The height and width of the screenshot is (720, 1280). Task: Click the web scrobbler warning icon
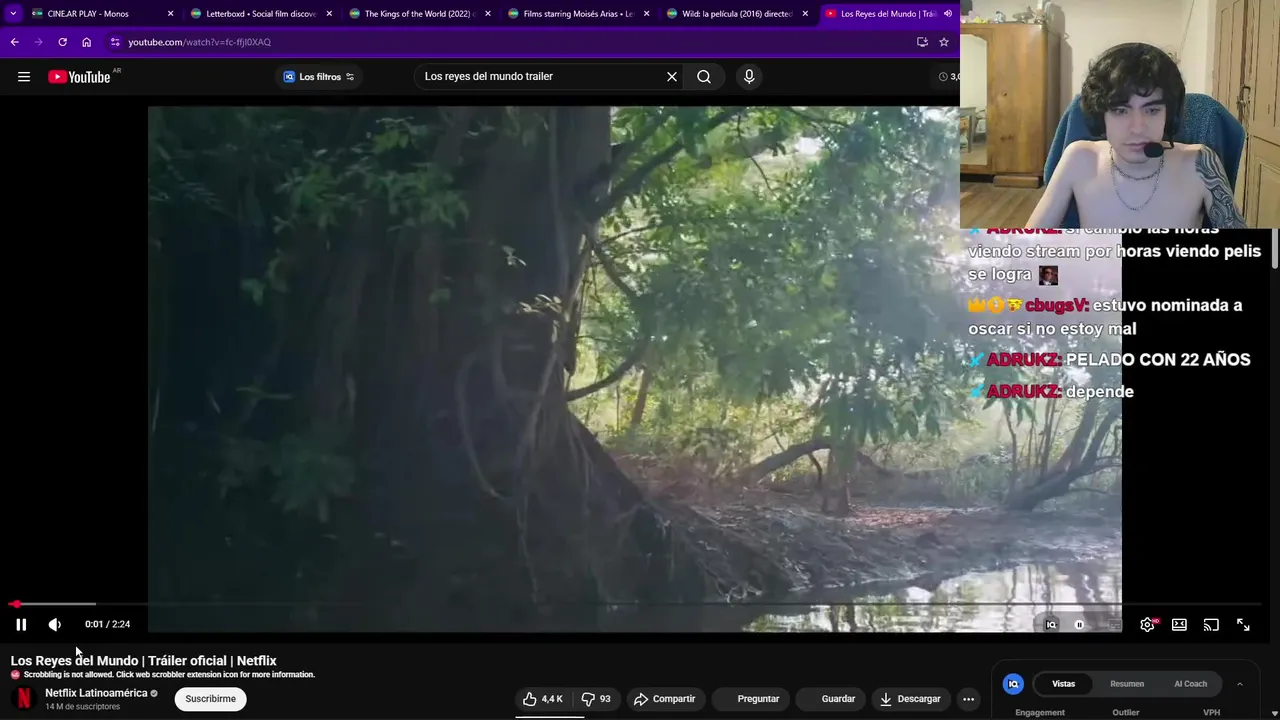[15, 675]
